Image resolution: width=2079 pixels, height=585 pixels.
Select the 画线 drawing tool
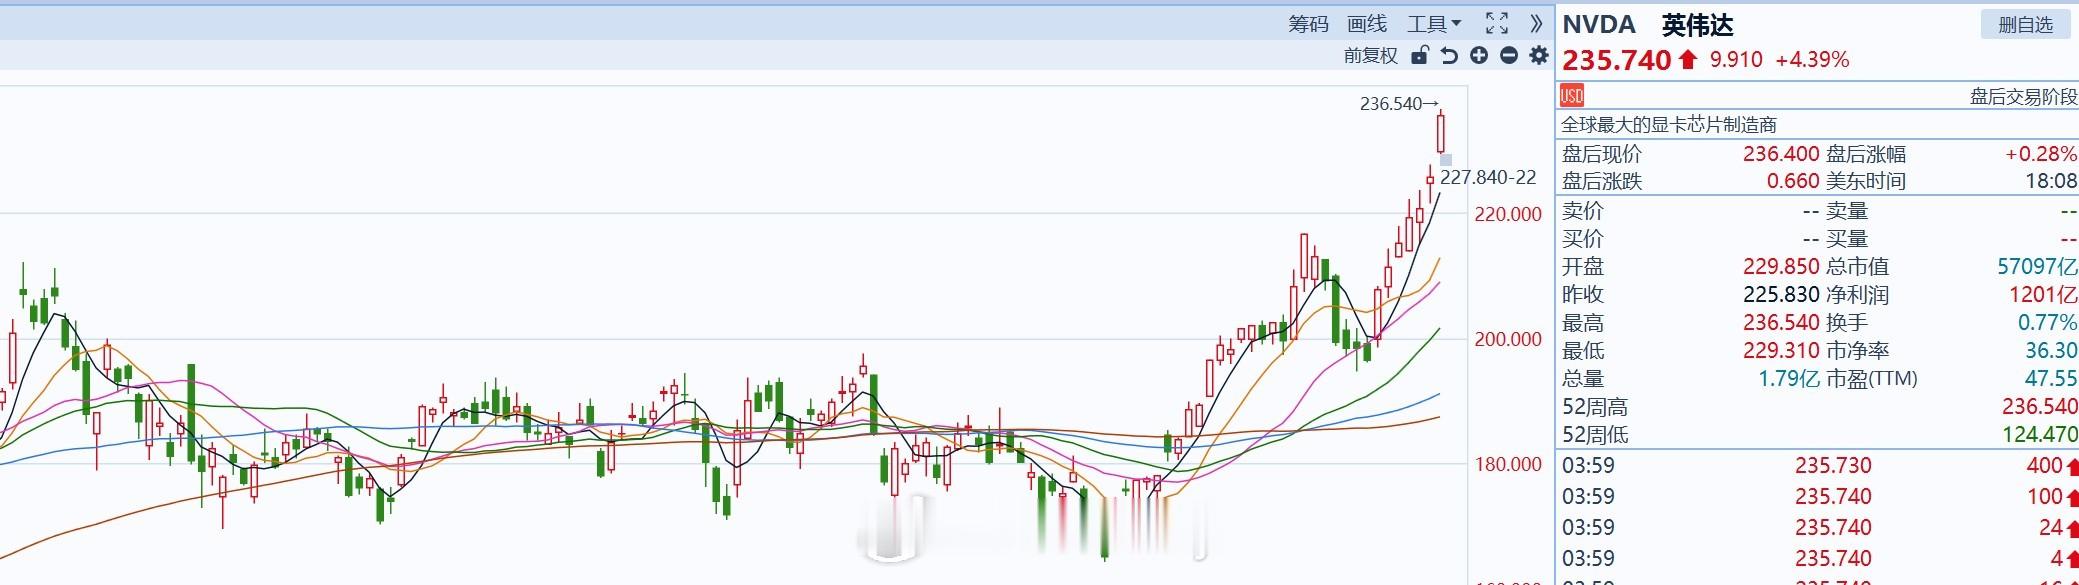point(1367,23)
